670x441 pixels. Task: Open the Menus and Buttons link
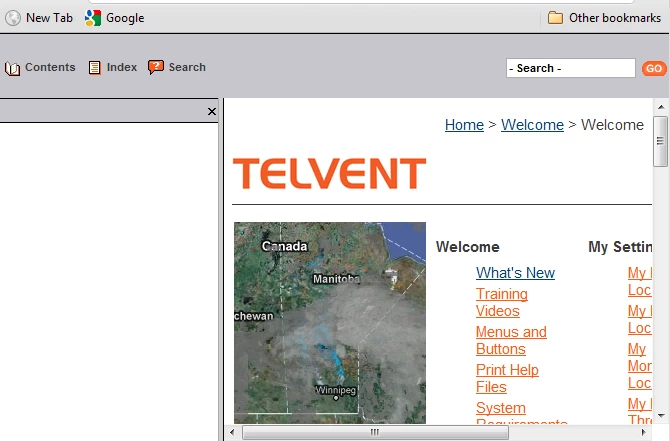tap(511, 341)
